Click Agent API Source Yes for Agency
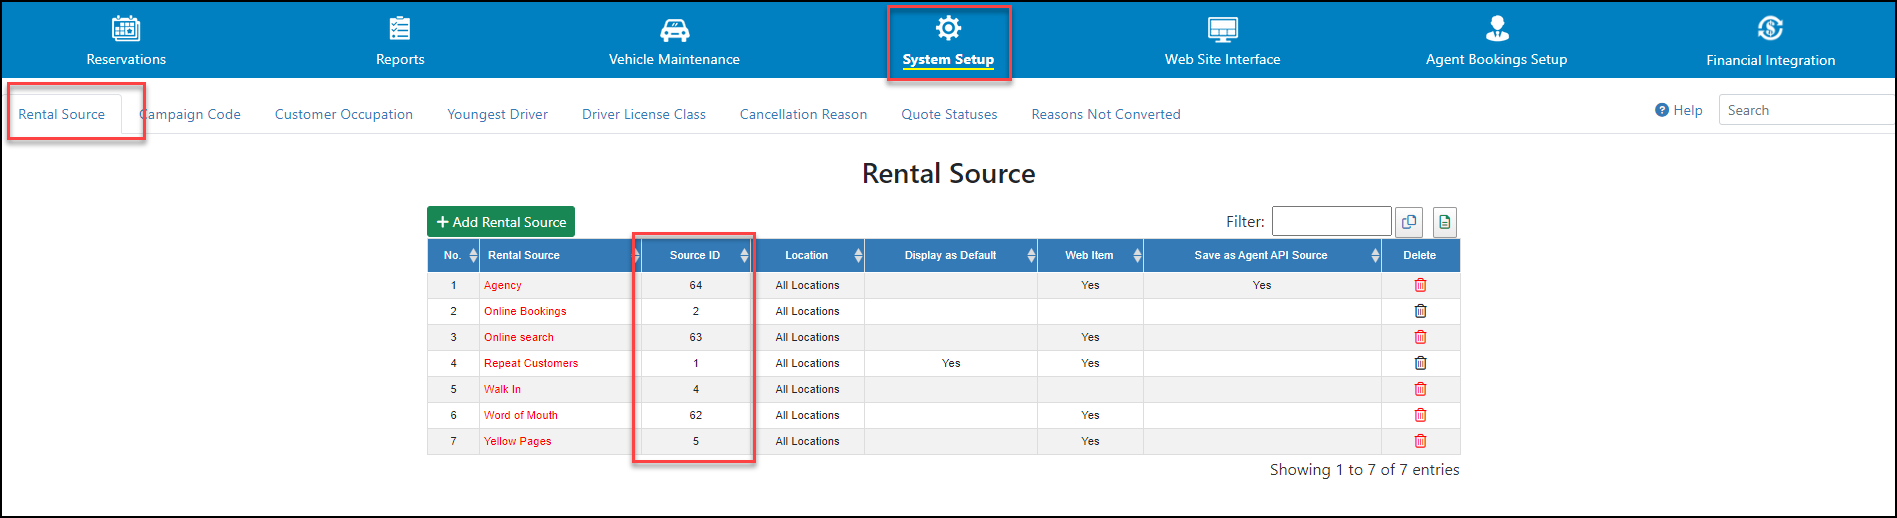Viewport: 1897px width, 518px height. (1262, 285)
